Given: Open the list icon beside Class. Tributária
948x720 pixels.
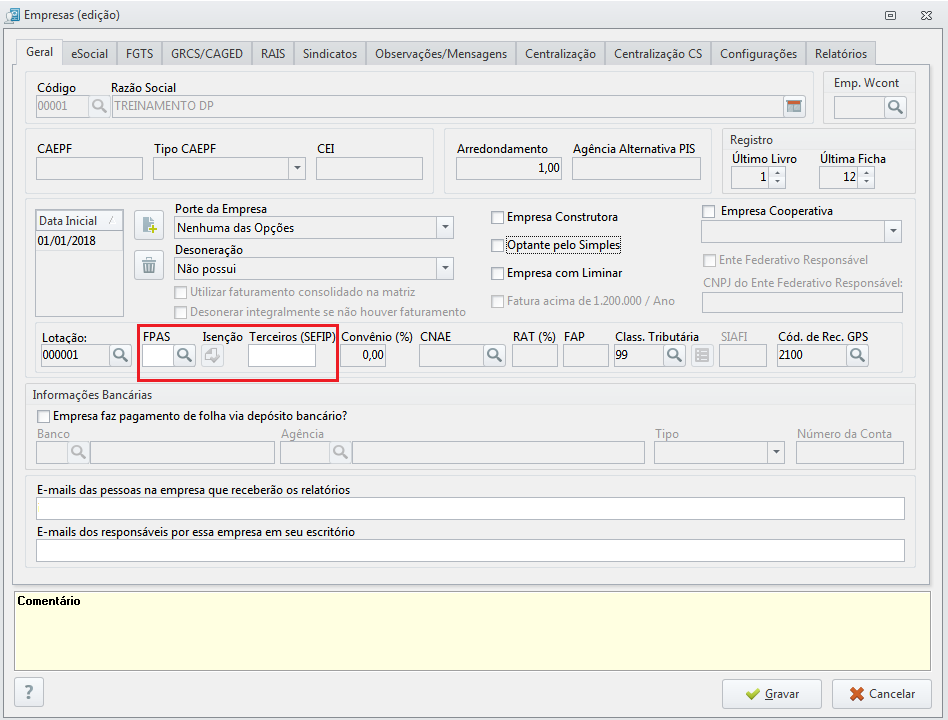Looking at the screenshot, I should pyautogui.click(x=702, y=355).
